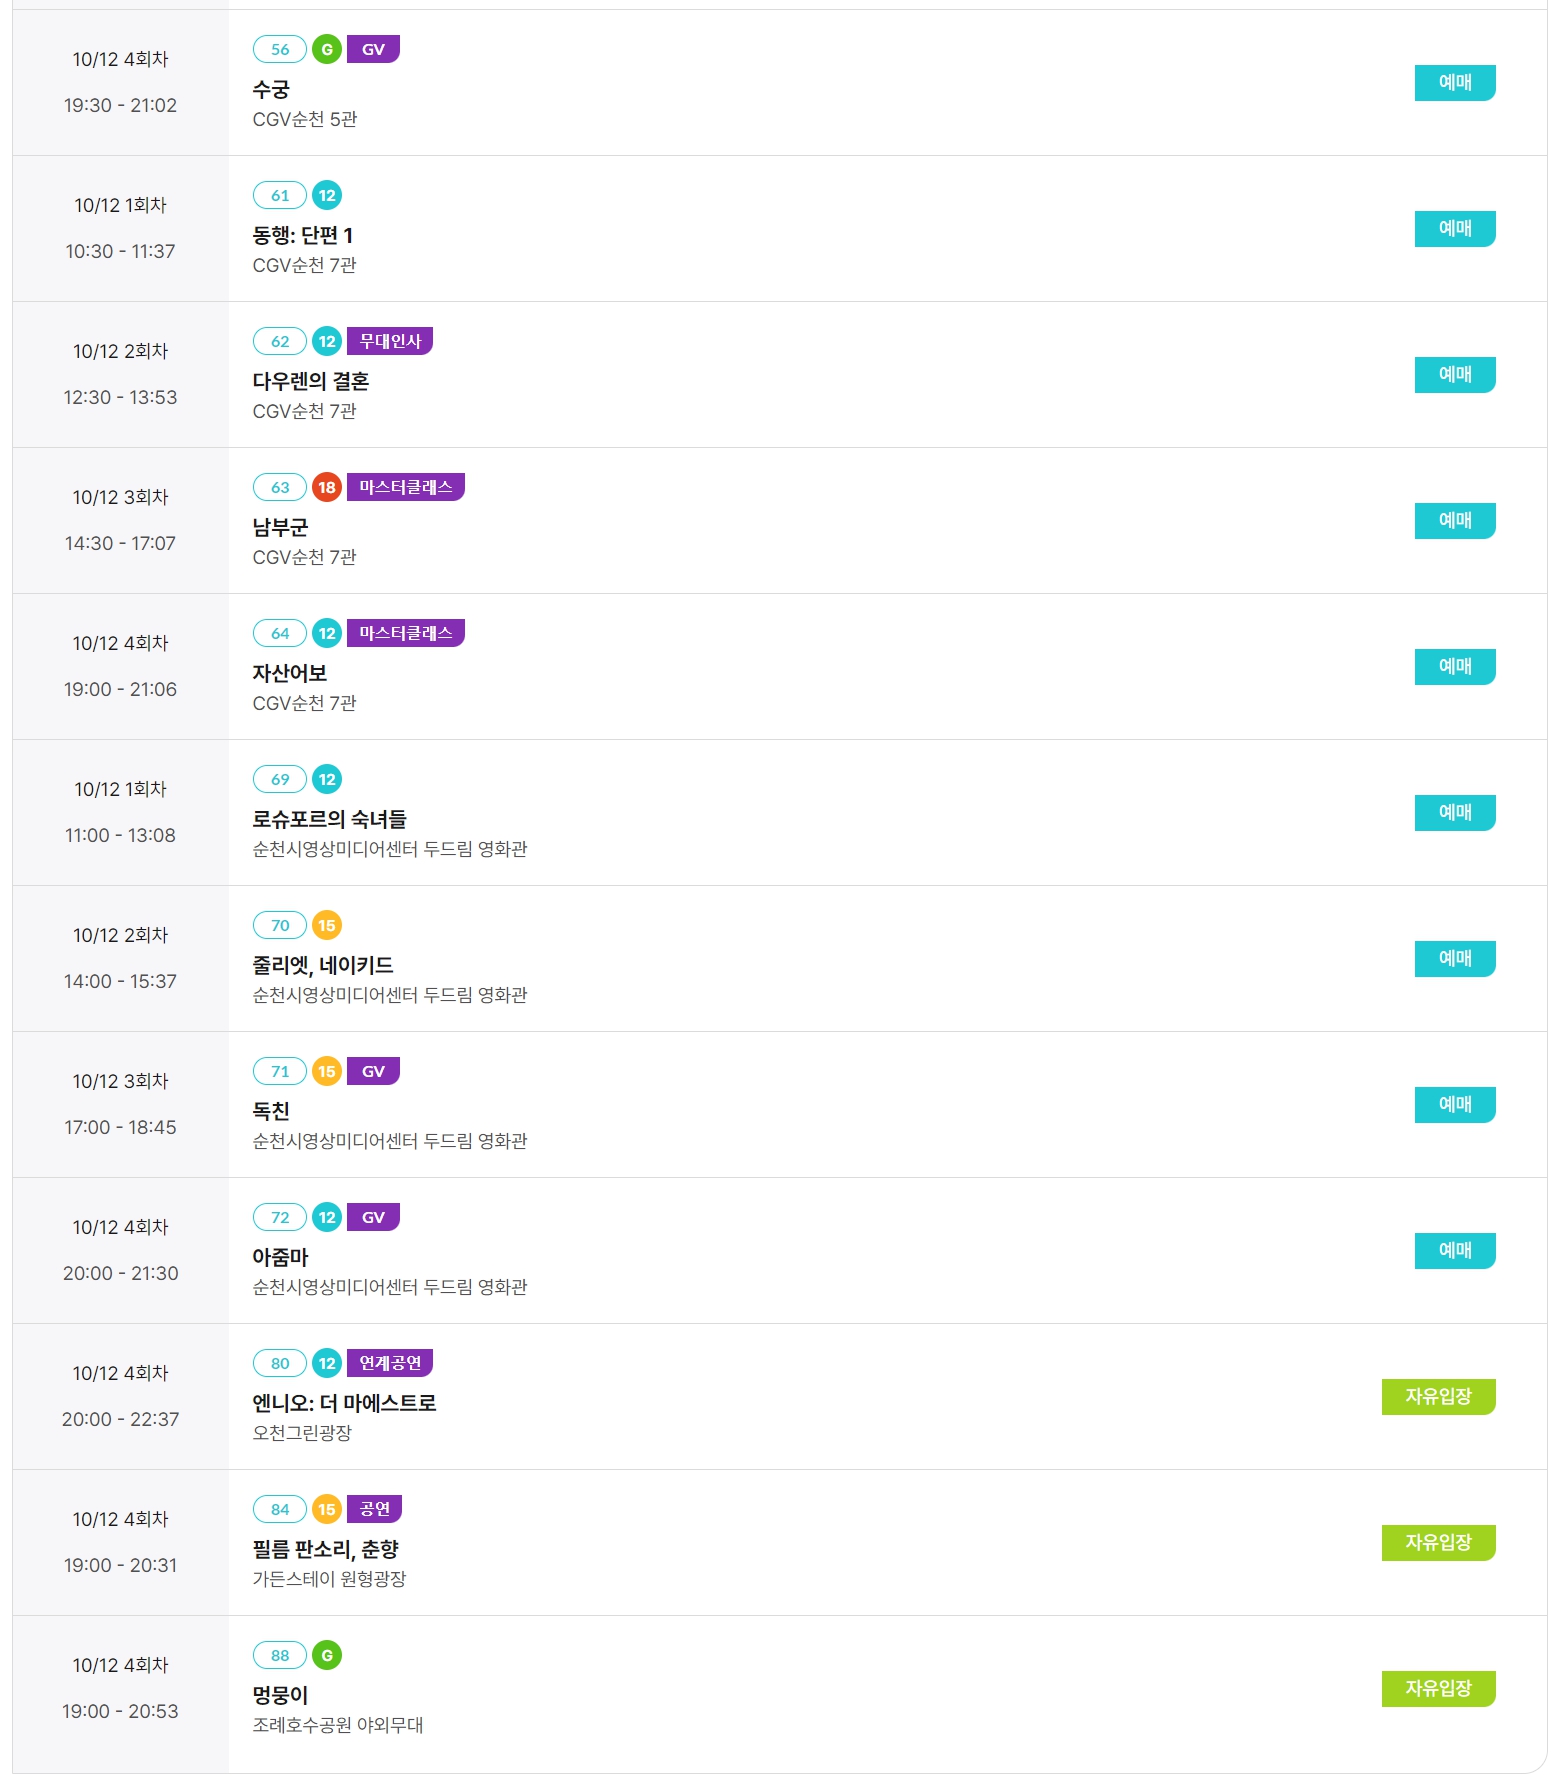Screen dimensions: 1551x1780
Task: Click 예매 button for 다우렌의 결혼
Action: tap(1455, 375)
